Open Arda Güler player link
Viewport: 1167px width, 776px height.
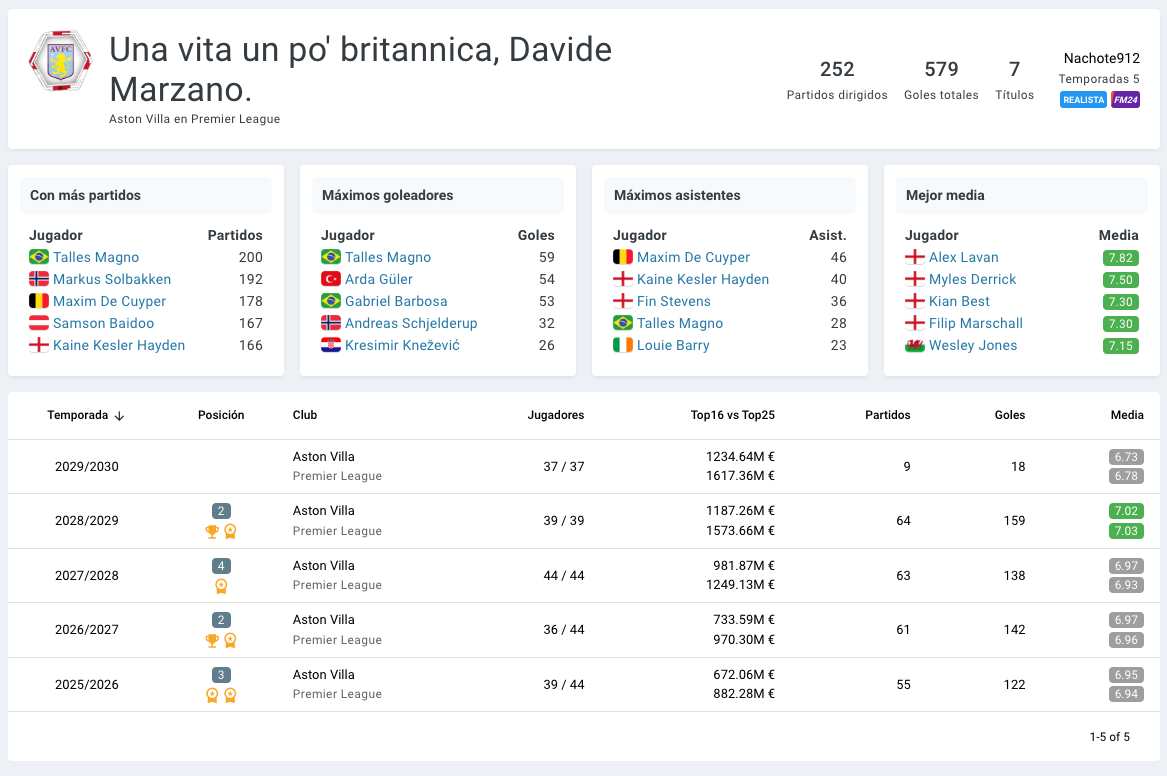[x=379, y=279]
